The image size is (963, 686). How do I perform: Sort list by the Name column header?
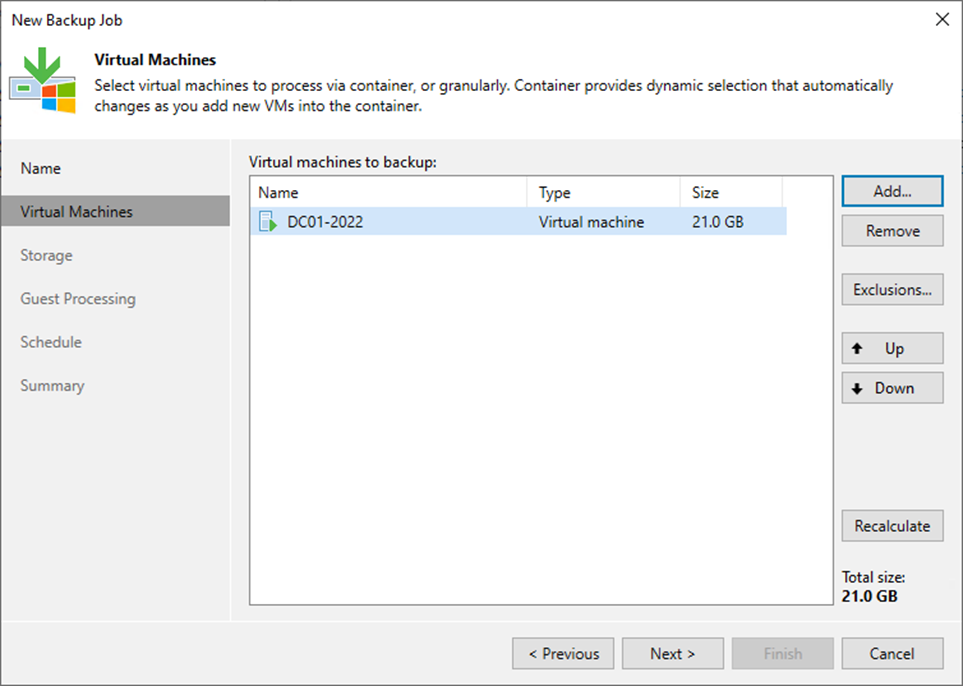click(x=389, y=192)
